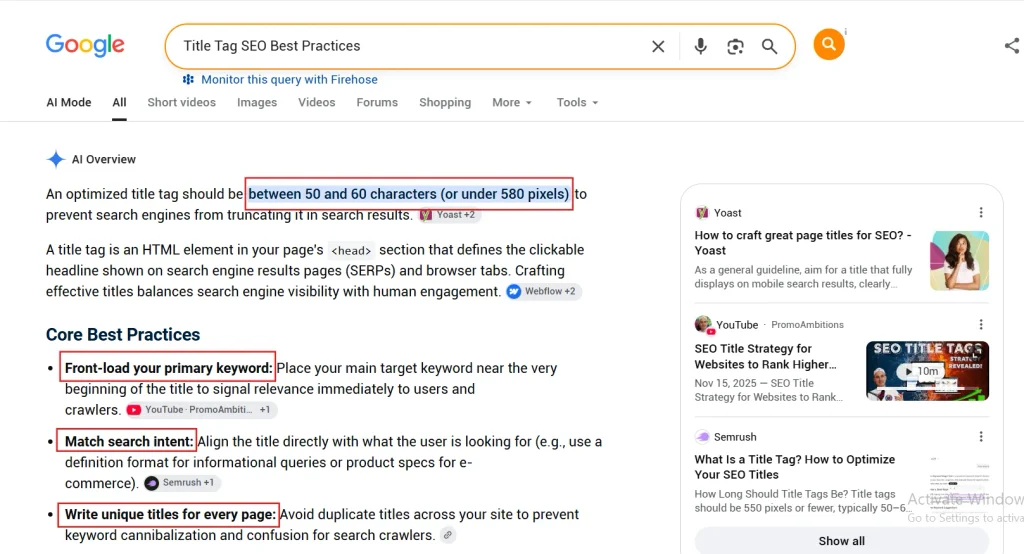
Task: Click Monitor this query with Firehose
Action: coord(289,80)
